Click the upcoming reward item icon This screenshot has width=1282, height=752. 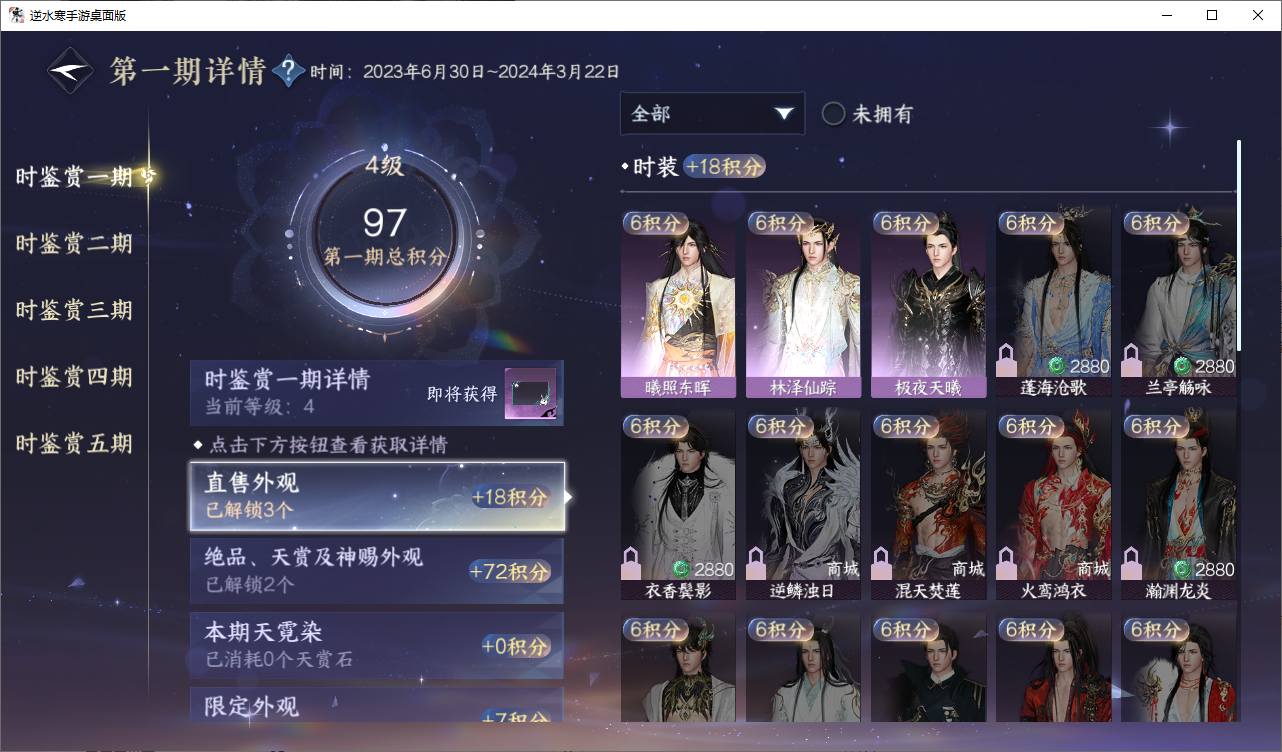point(530,394)
